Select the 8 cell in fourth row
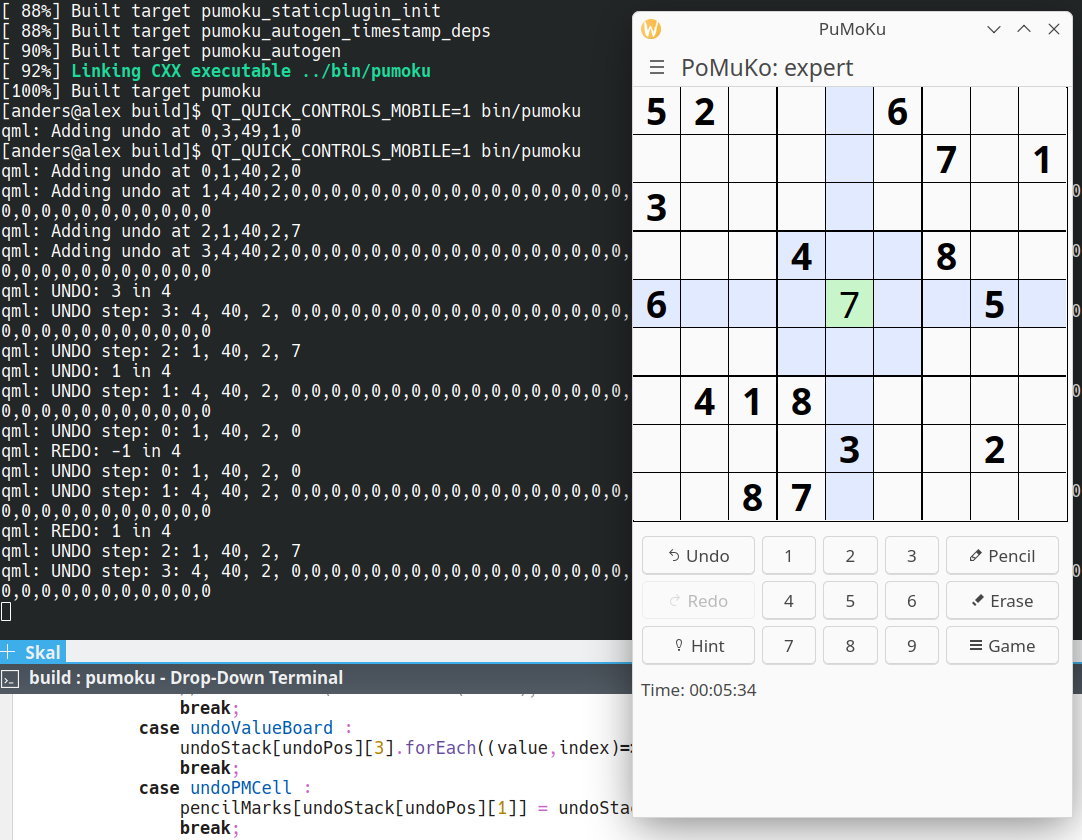This screenshot has width=1082, height=840. point(946,255)
